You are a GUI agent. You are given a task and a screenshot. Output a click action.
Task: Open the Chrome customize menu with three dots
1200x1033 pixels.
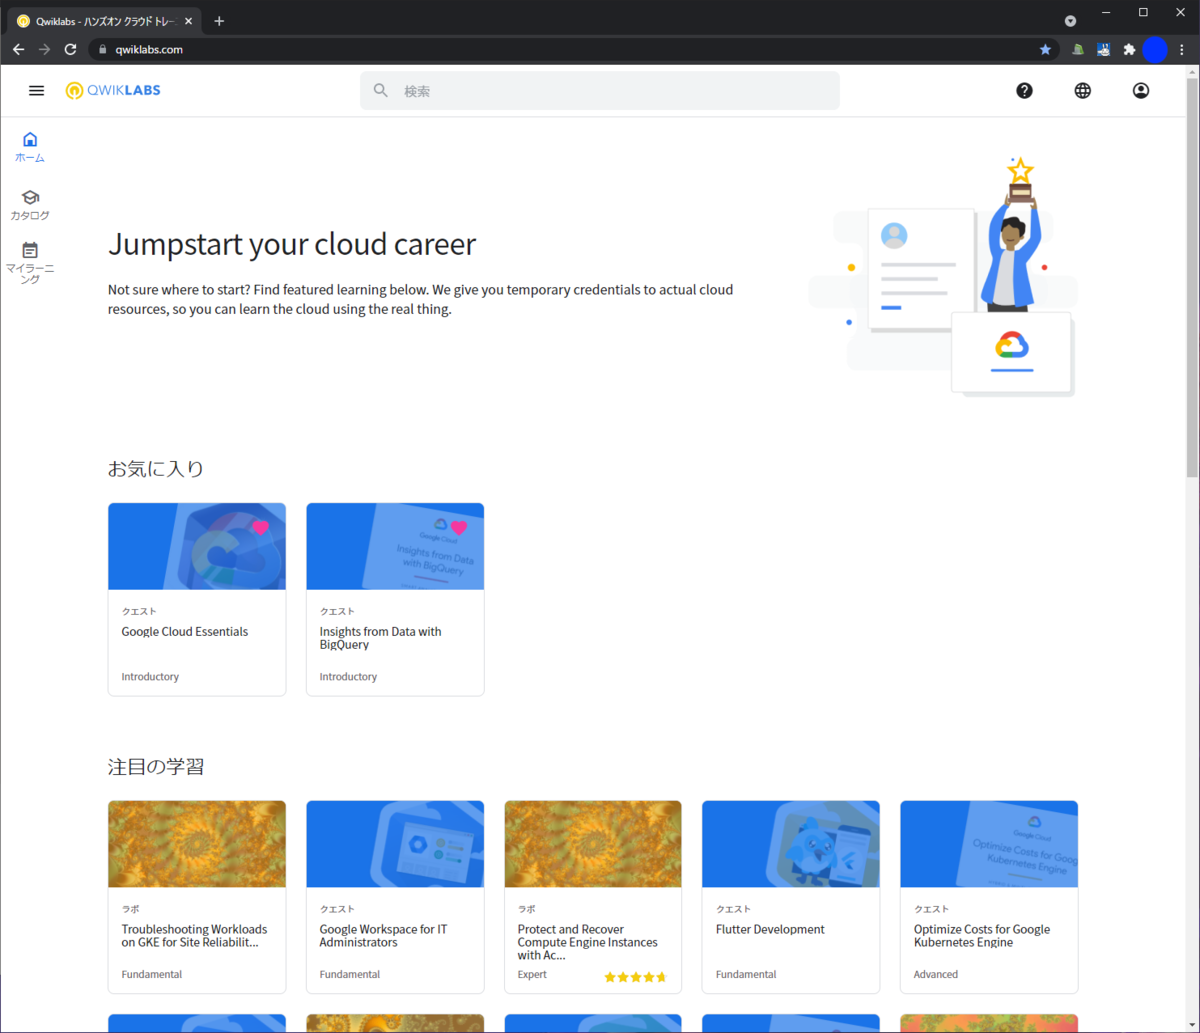click(x=1181, y=49)
